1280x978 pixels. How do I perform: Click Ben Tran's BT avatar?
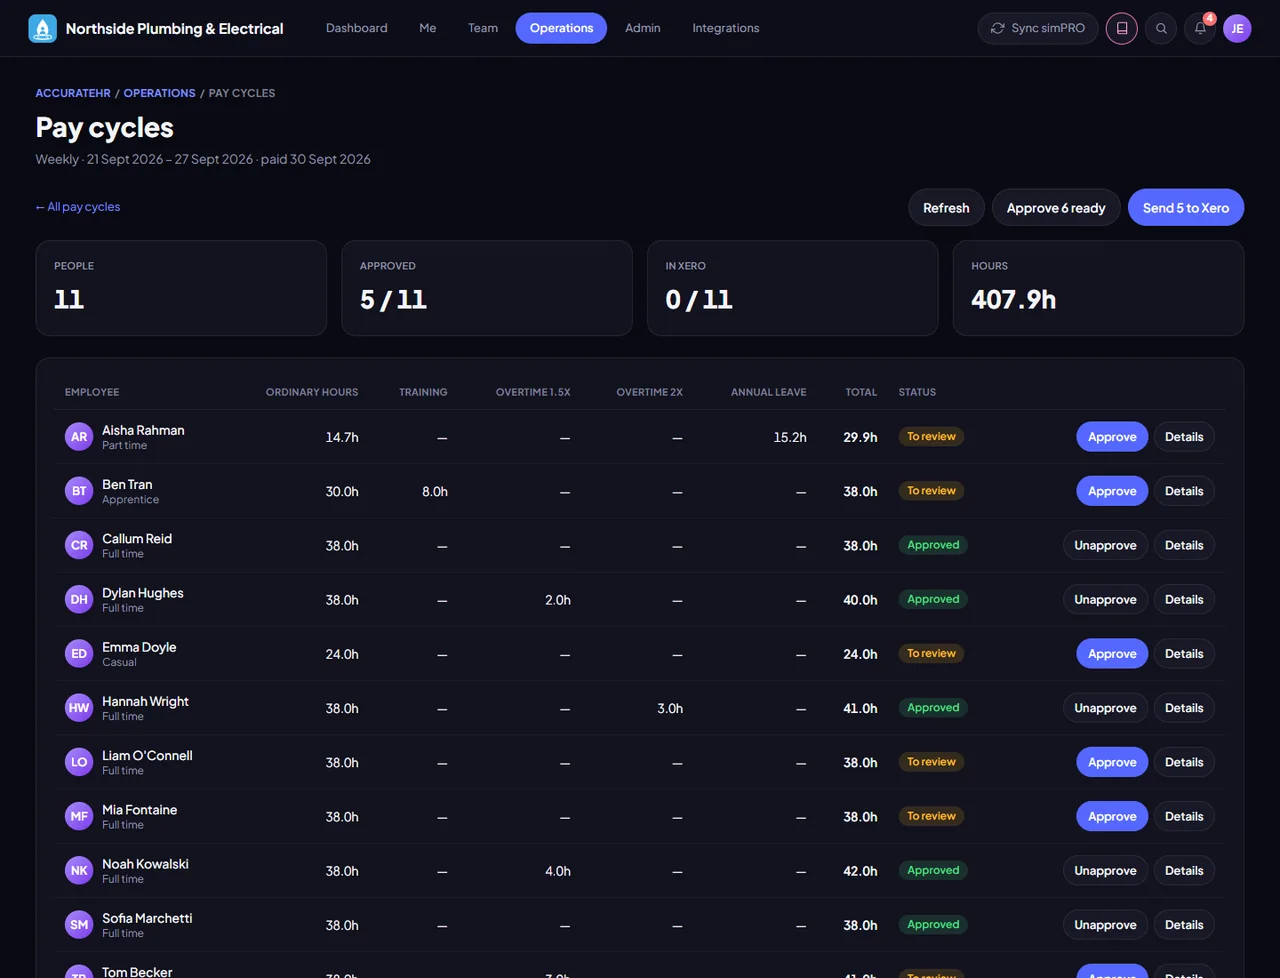(x=79, y=491)
